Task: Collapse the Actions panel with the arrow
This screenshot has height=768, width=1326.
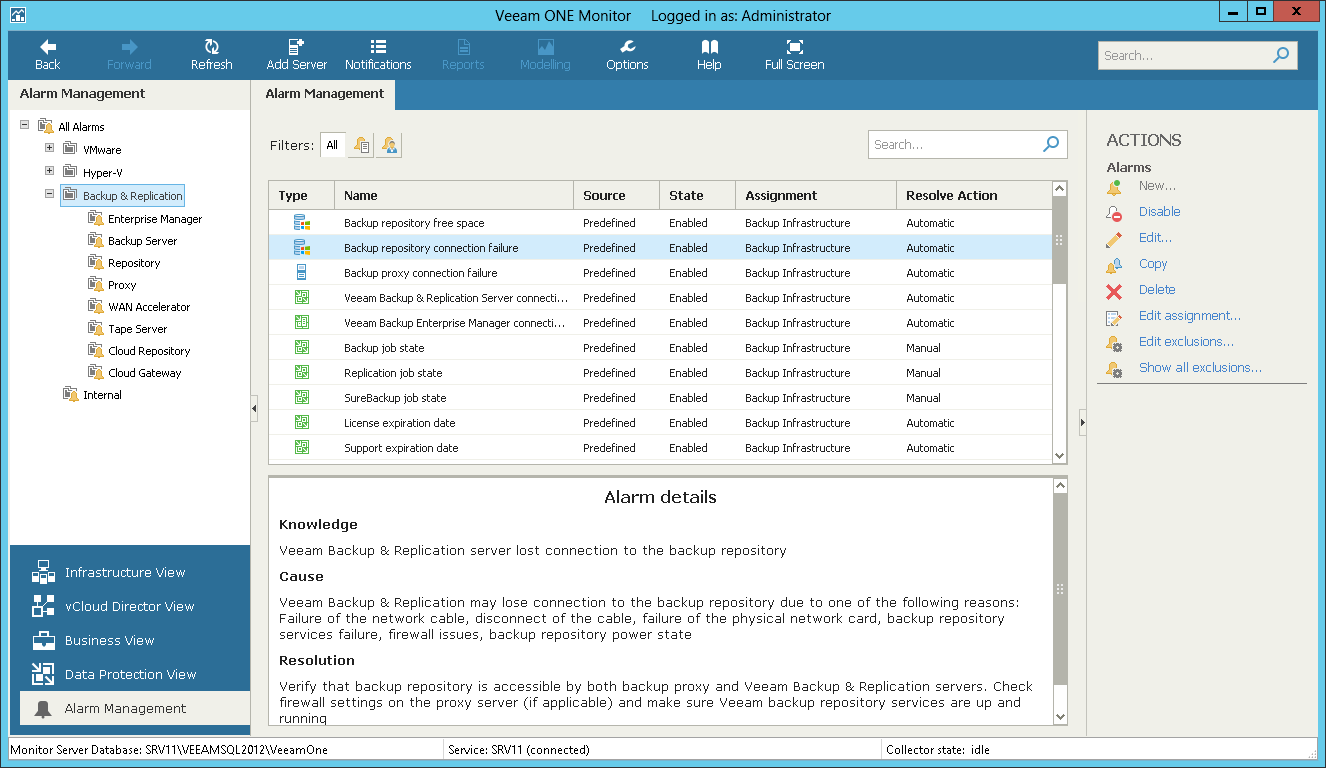Action: point(1083,423)
